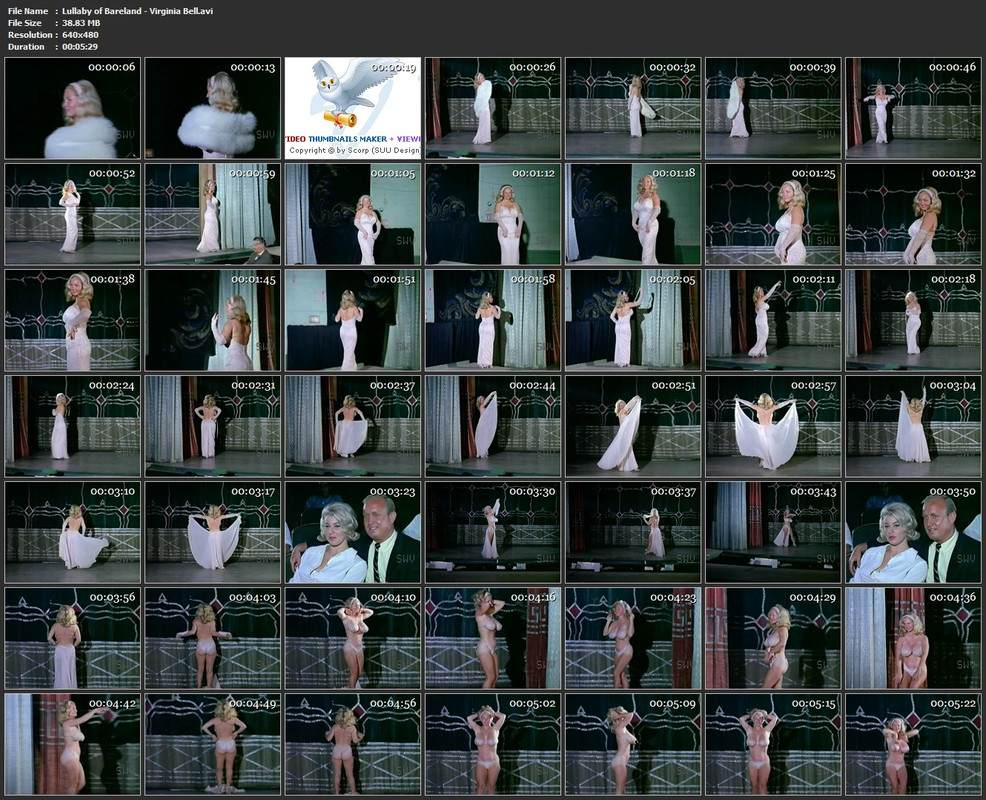Viewport: 986px width, 800px height.
Task: Select the last thumbnail, stamped 00:05:22
Action: click(x=912, y=744)
